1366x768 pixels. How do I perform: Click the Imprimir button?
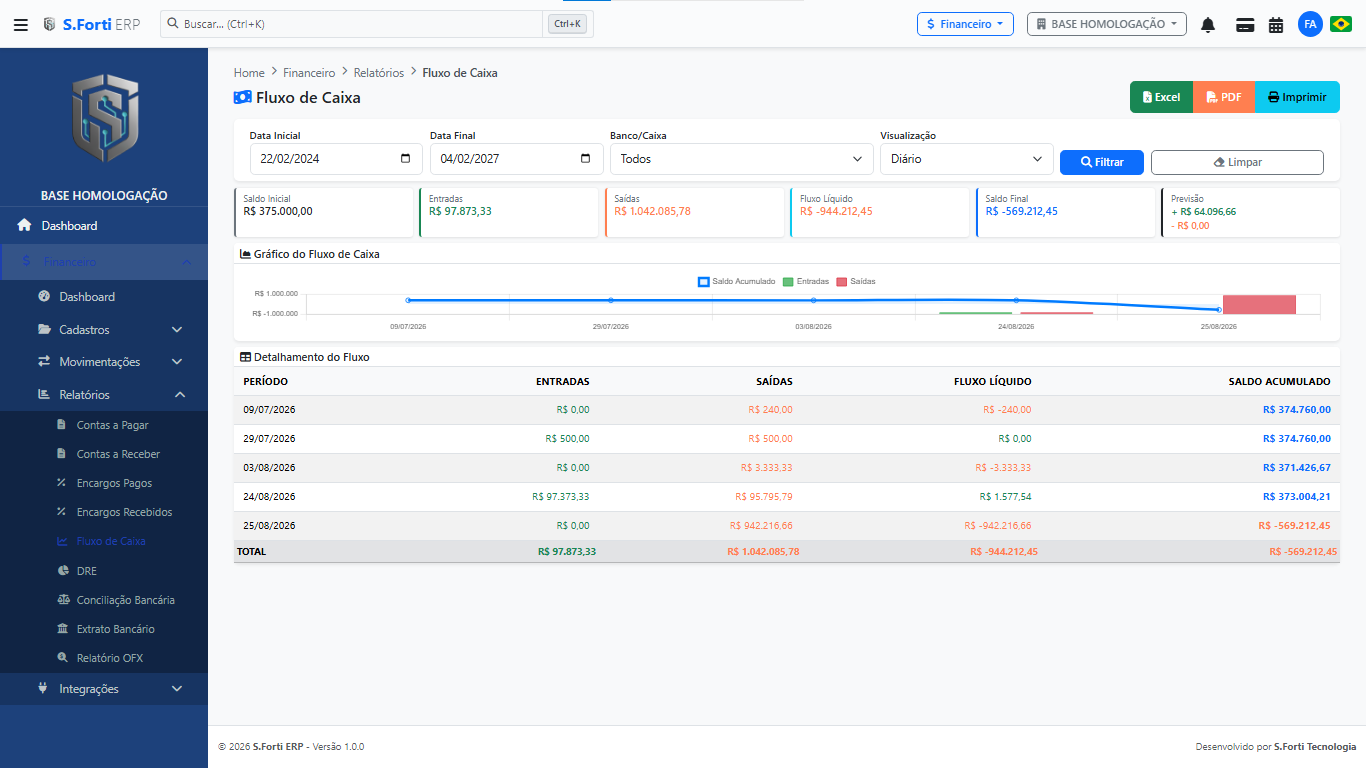pos(1297,97)
